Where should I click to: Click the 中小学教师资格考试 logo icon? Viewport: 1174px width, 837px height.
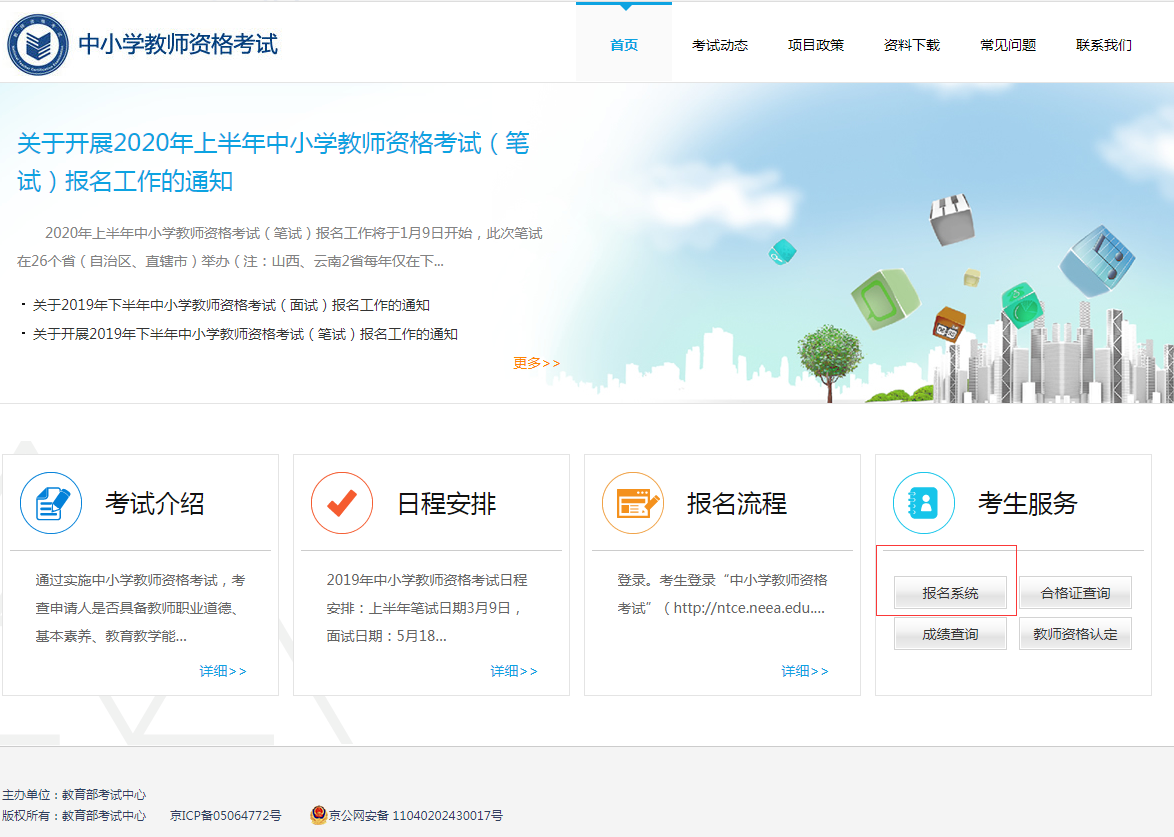coord(38,42)
